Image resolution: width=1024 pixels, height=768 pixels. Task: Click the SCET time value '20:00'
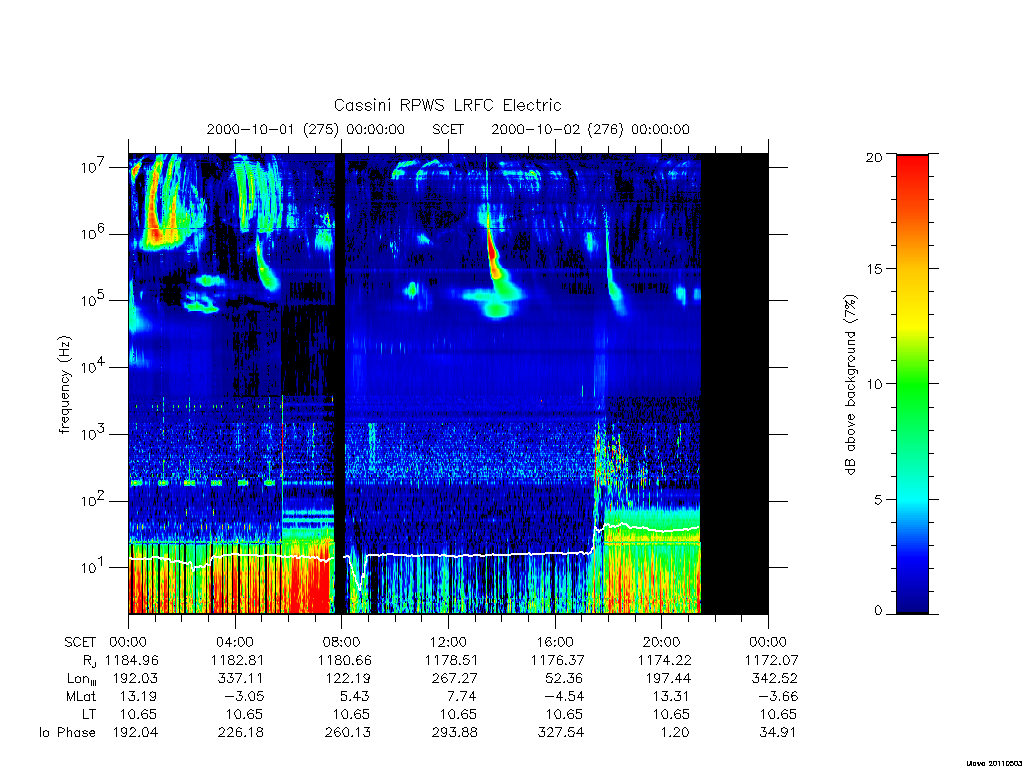click(662, 642)
